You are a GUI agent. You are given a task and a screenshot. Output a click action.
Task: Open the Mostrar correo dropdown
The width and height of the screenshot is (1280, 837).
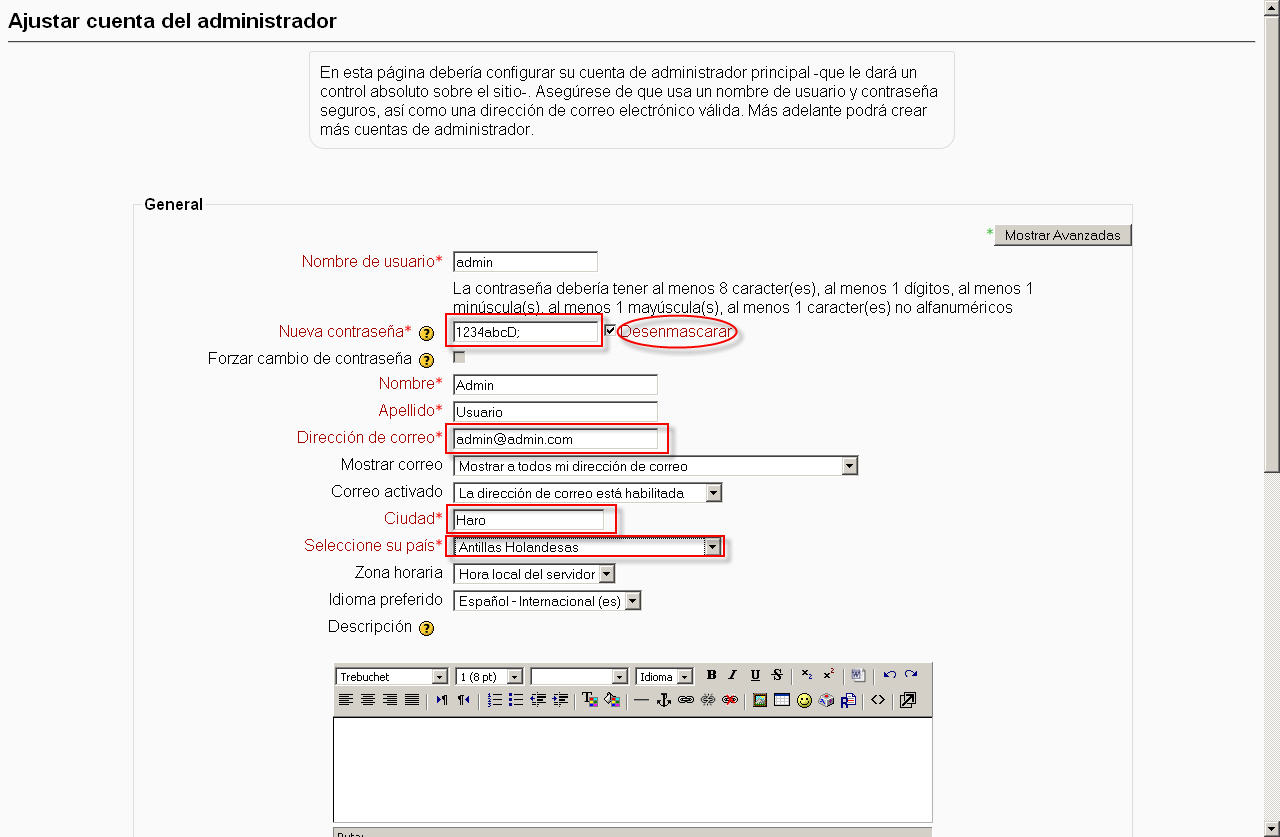[849, 466]
